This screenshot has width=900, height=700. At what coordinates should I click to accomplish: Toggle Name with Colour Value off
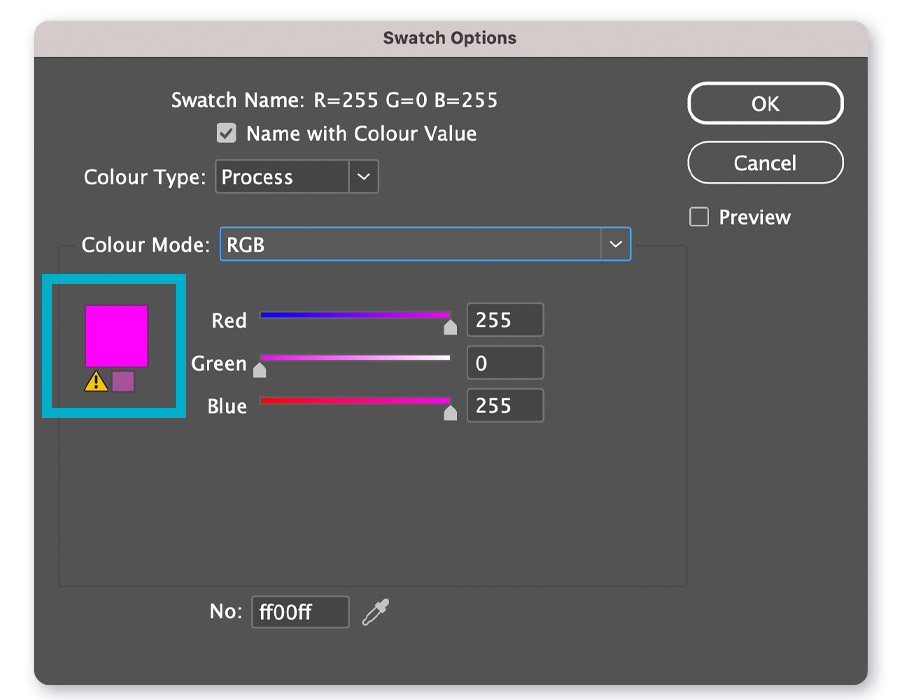click(x=226, y=133)
